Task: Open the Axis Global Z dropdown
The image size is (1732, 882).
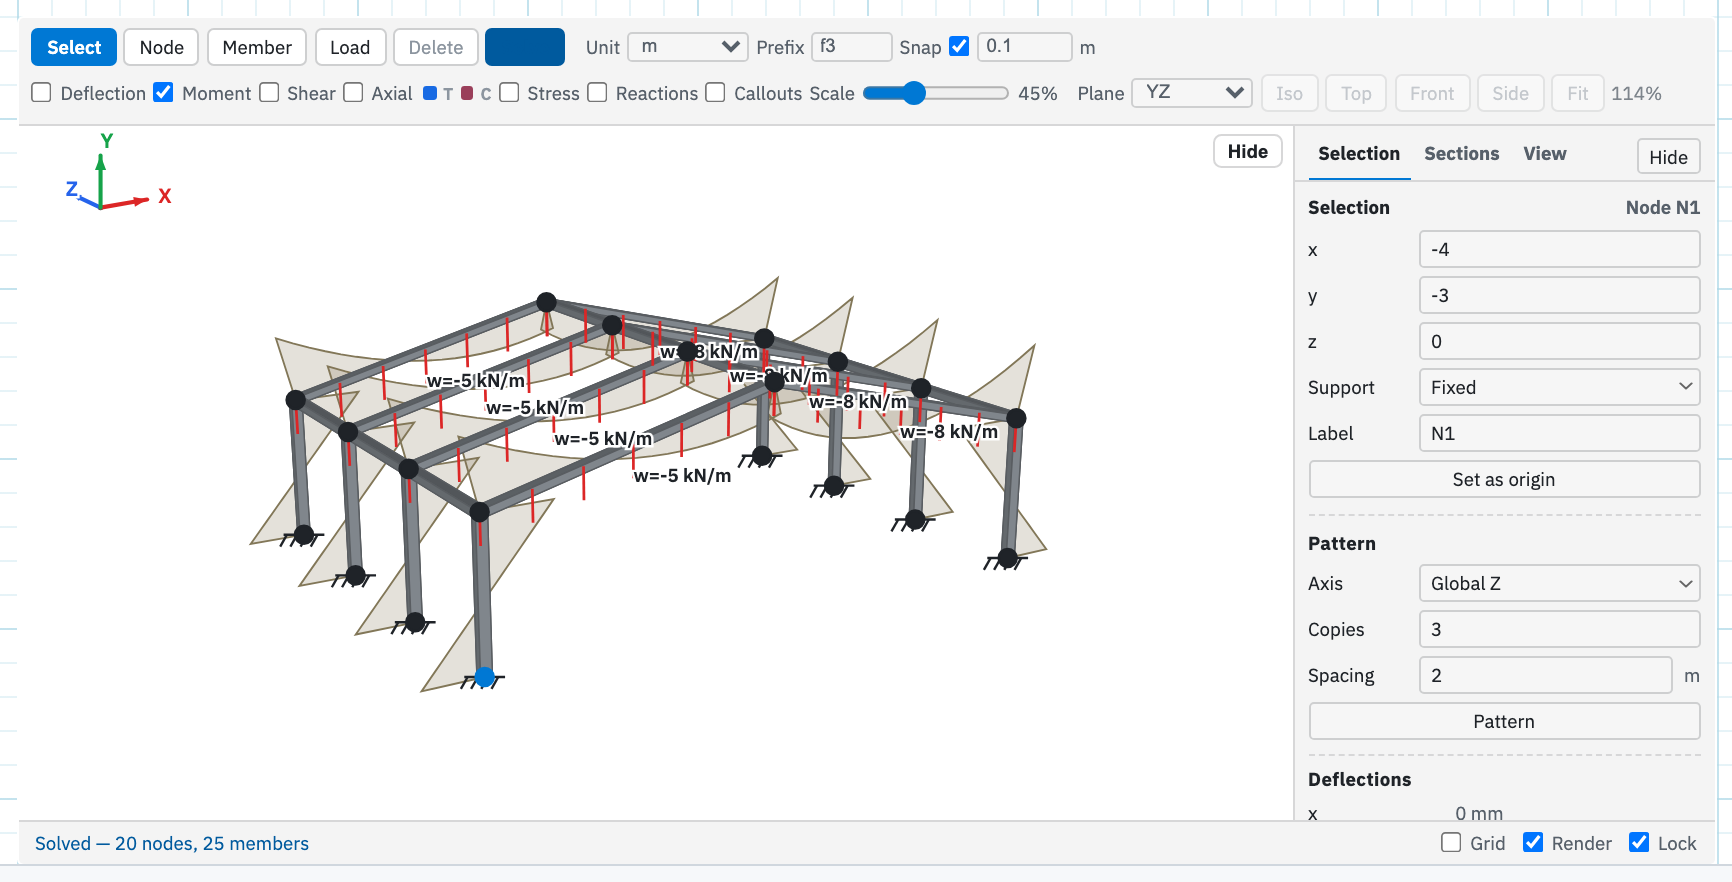Action: click(x=1559, y=583)
